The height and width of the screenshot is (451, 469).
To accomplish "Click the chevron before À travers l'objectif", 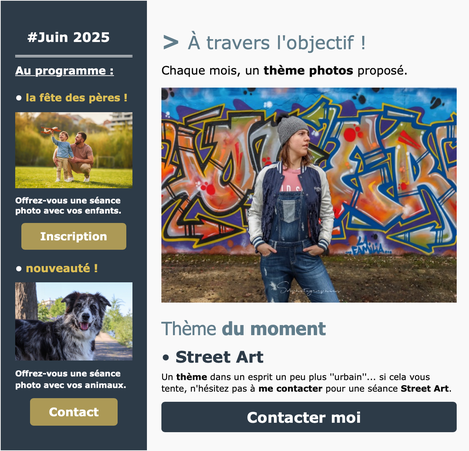I will pyautogui.click(x=171, y=43).
